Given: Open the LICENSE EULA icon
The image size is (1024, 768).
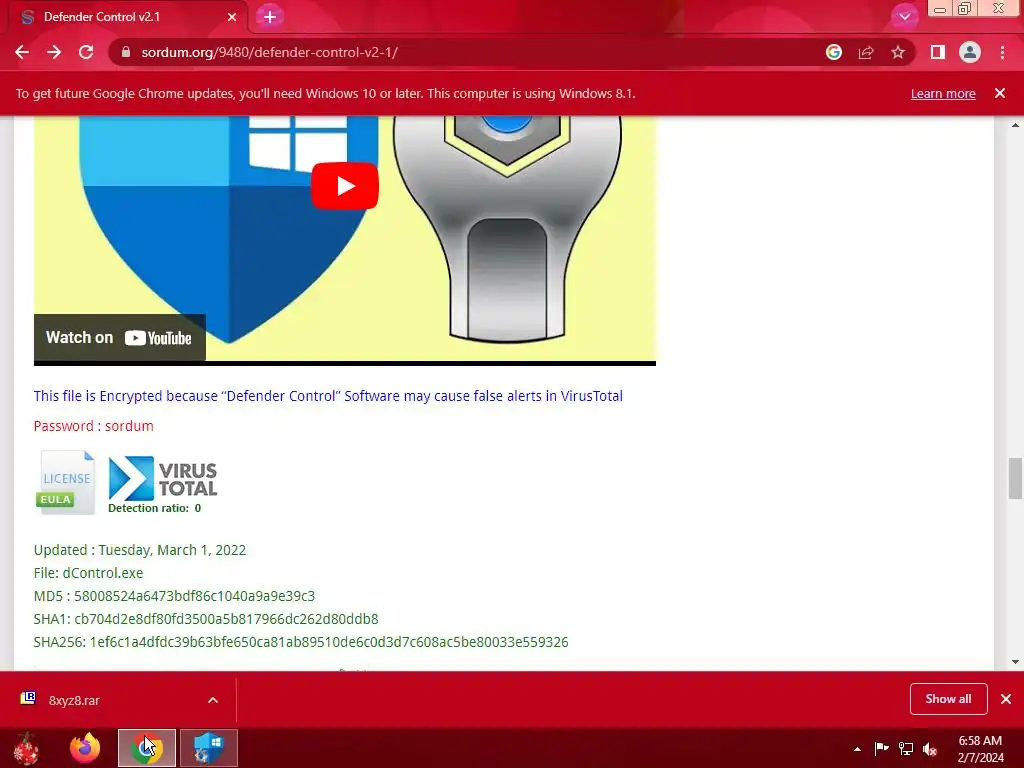Looking at the screenshot, I should (65, 482).
